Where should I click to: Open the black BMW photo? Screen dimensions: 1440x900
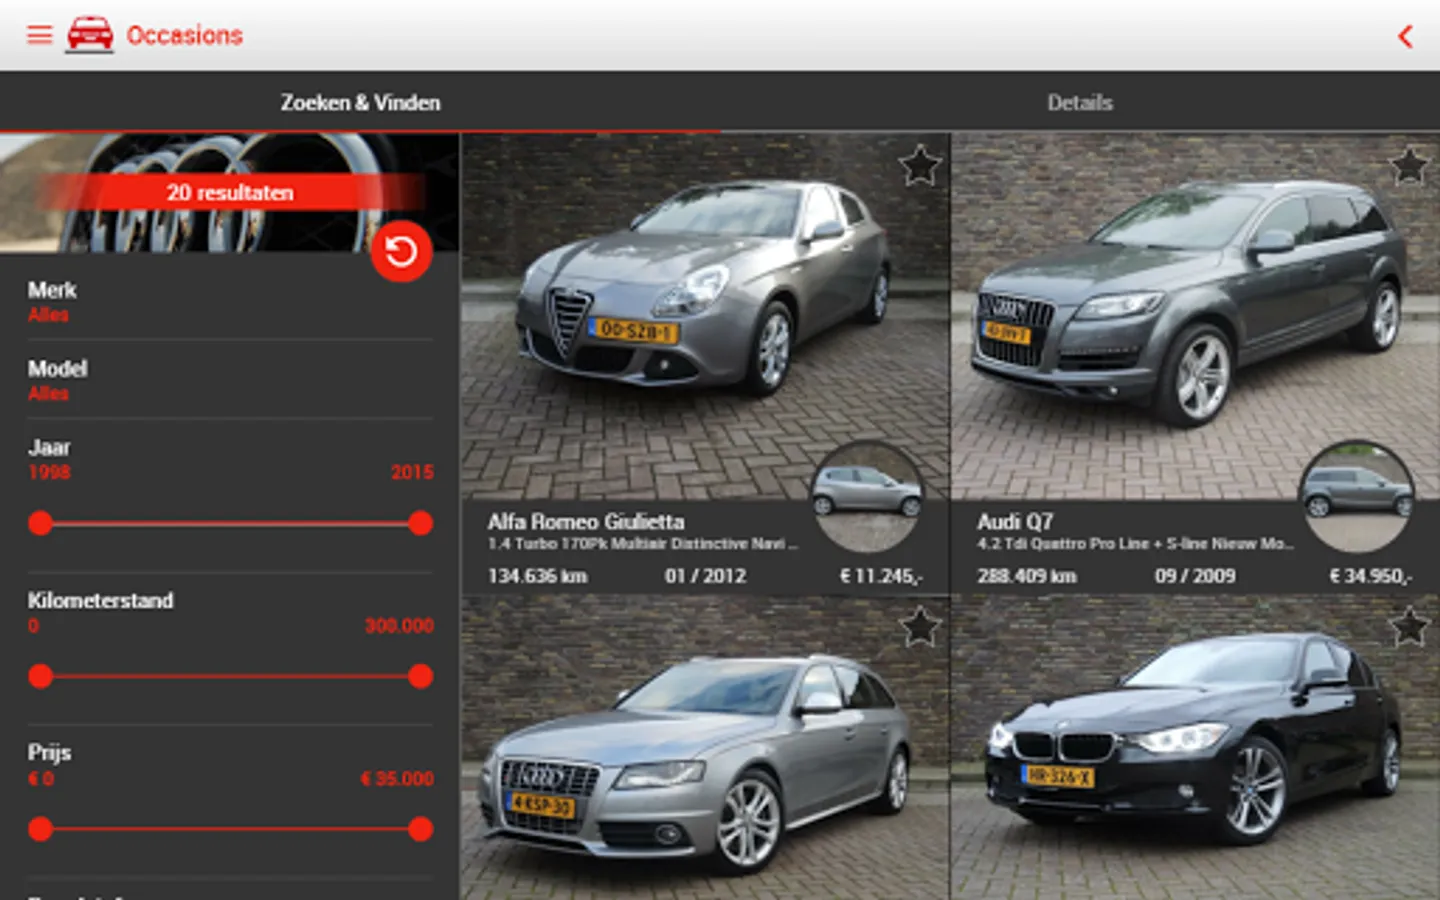coord(1195,748)
